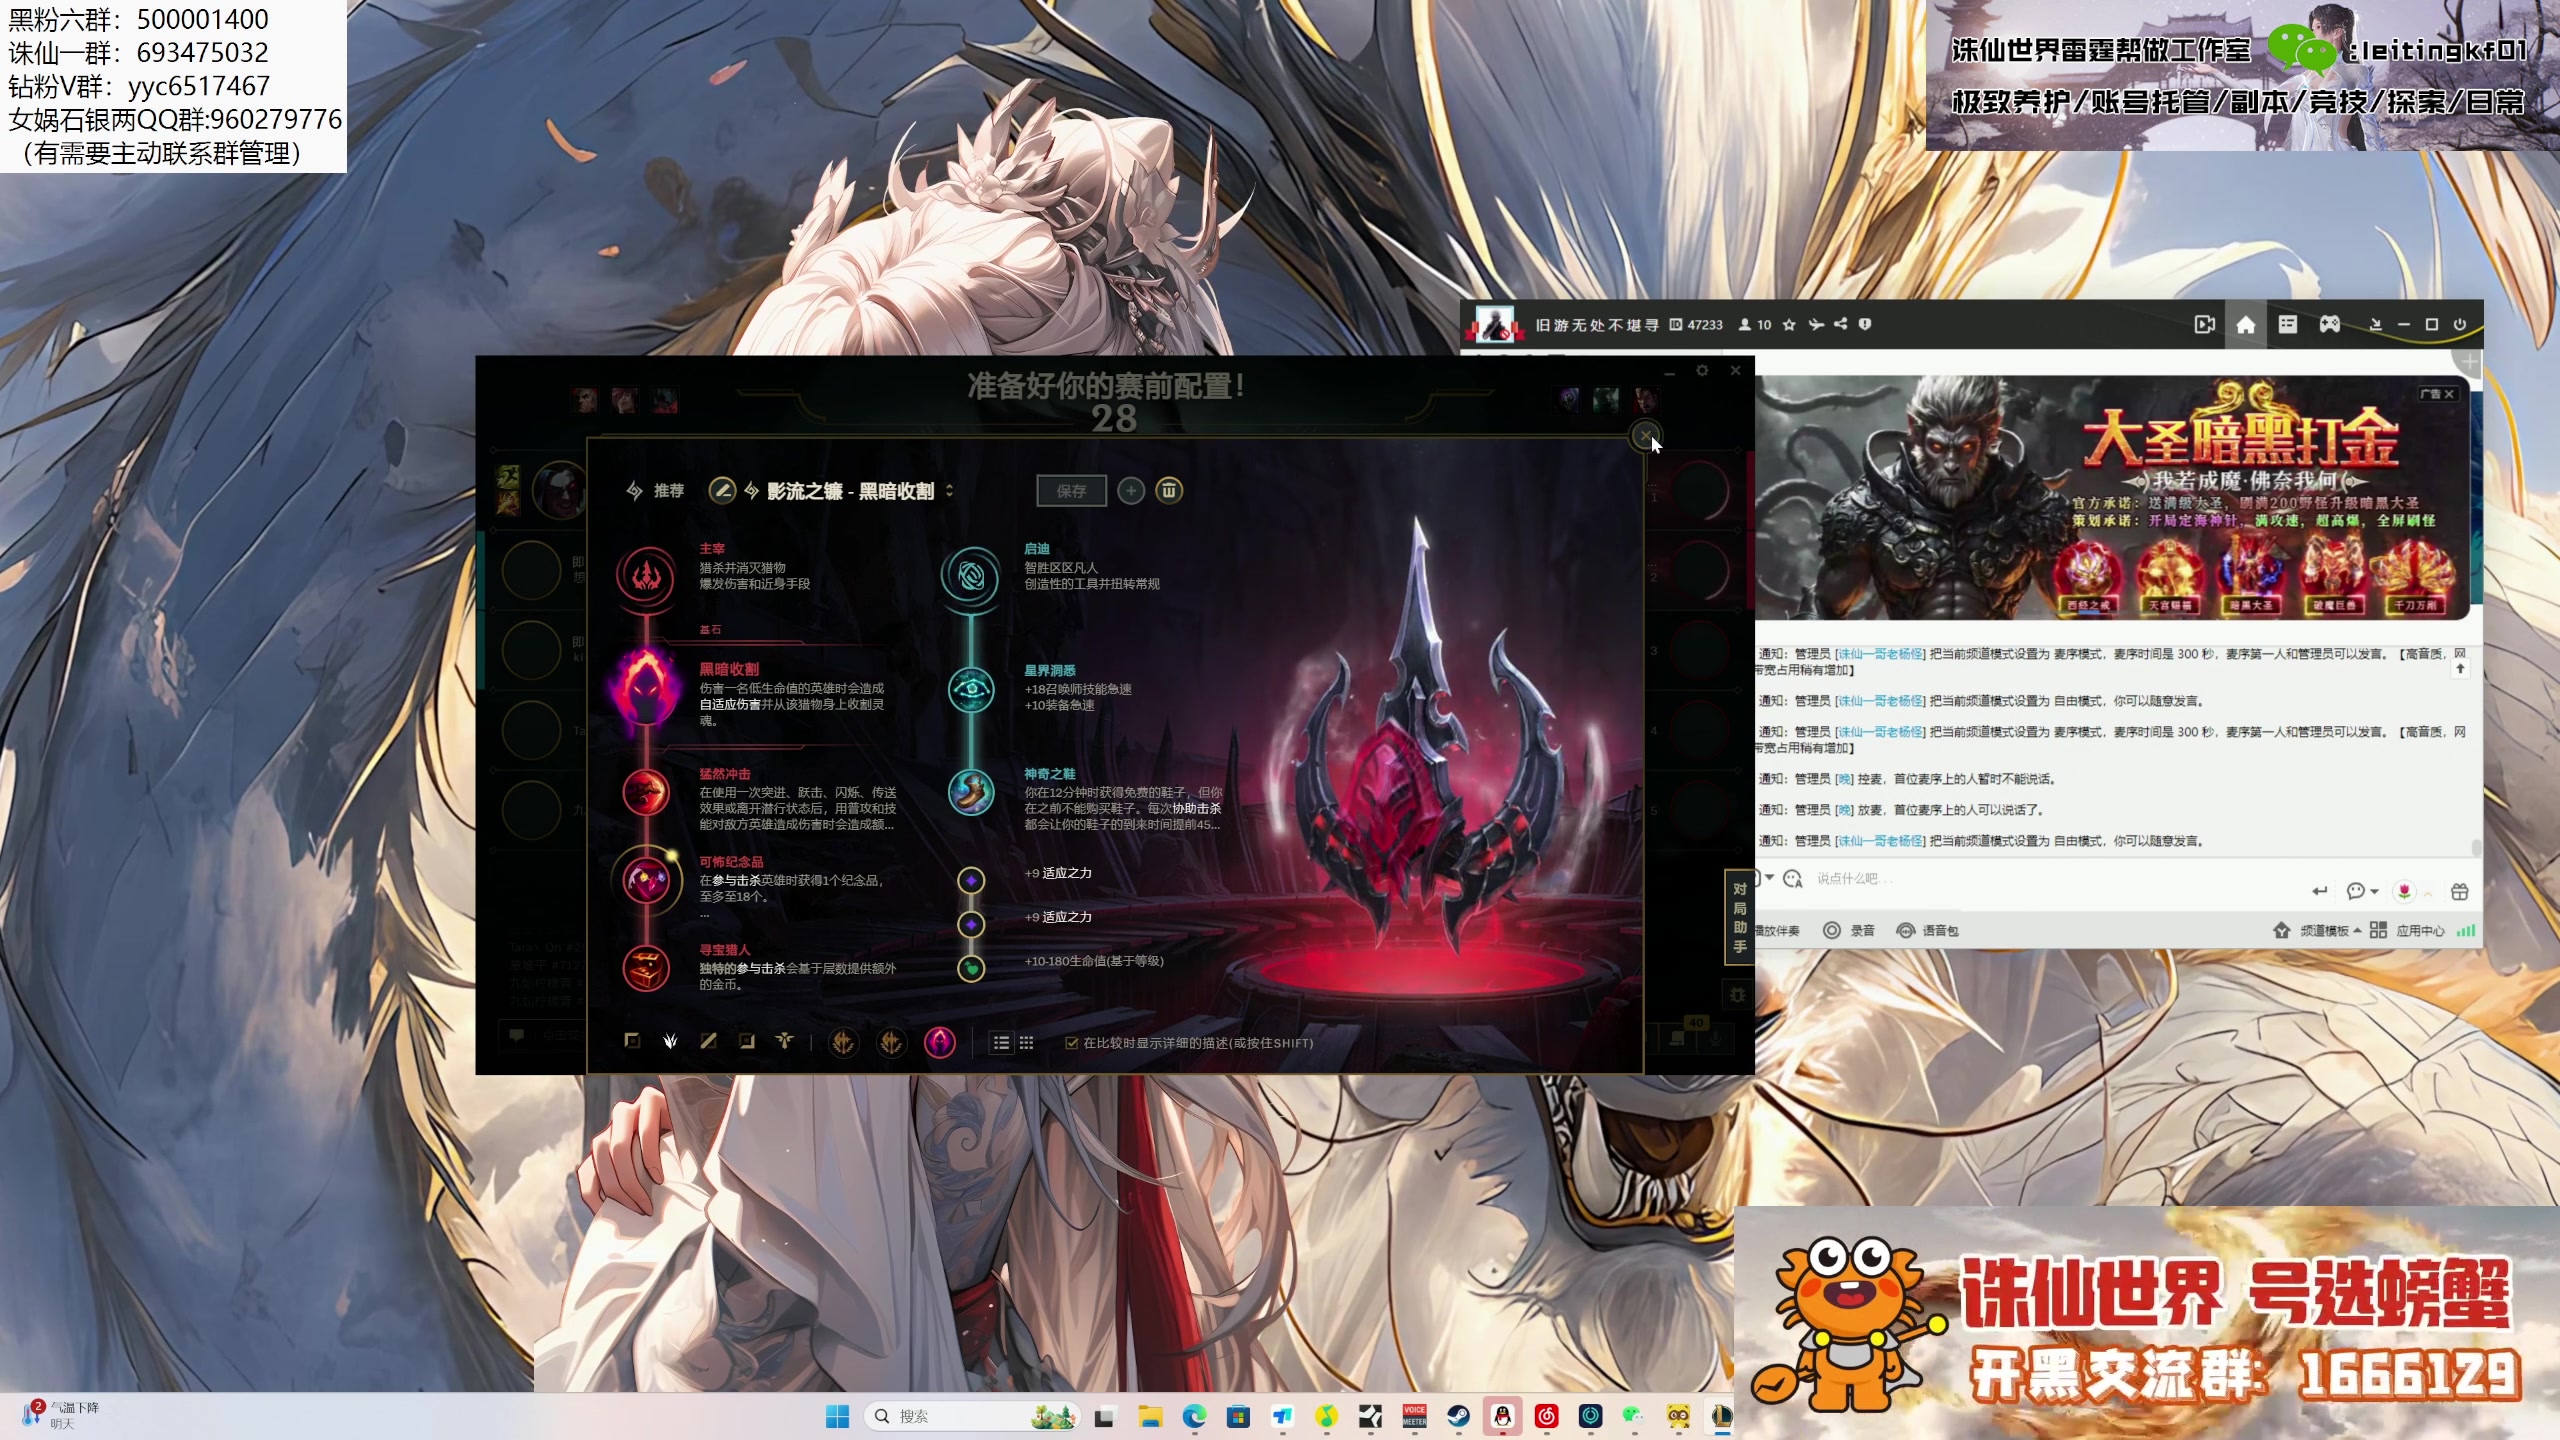Select the Resolve path icon in bottom bar
Viewport: 2560px width, 1440px height.
(746, 1041)
